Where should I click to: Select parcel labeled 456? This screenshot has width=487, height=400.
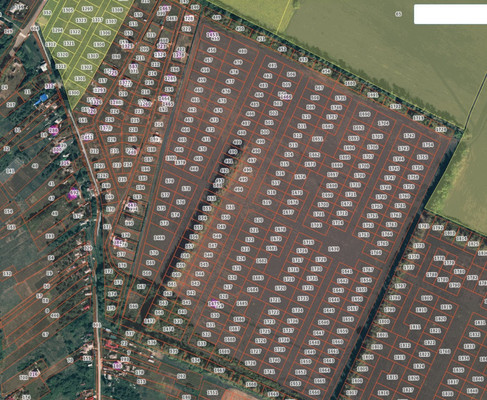click(212, 50)
